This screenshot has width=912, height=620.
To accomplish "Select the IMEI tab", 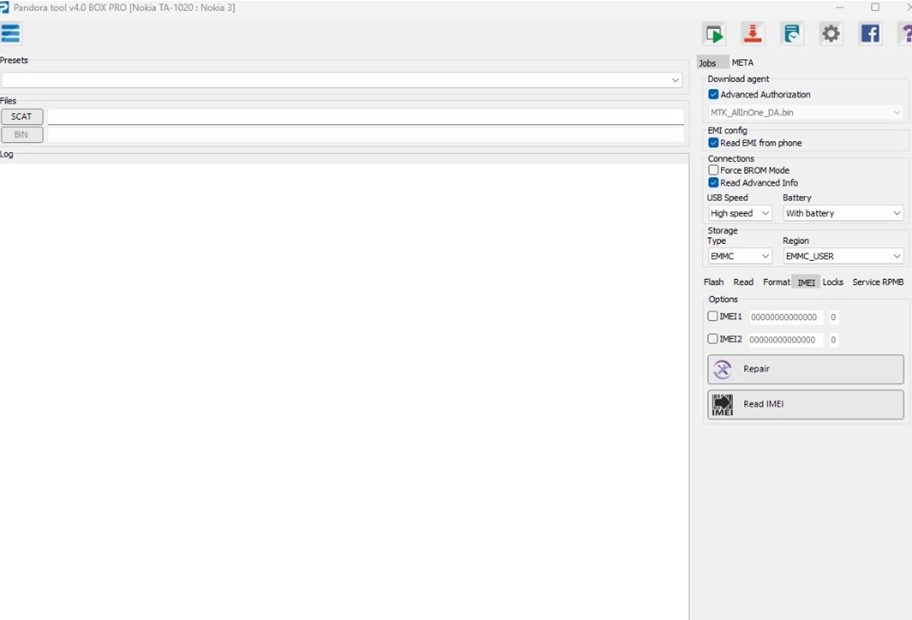I will tap(806, 282).
